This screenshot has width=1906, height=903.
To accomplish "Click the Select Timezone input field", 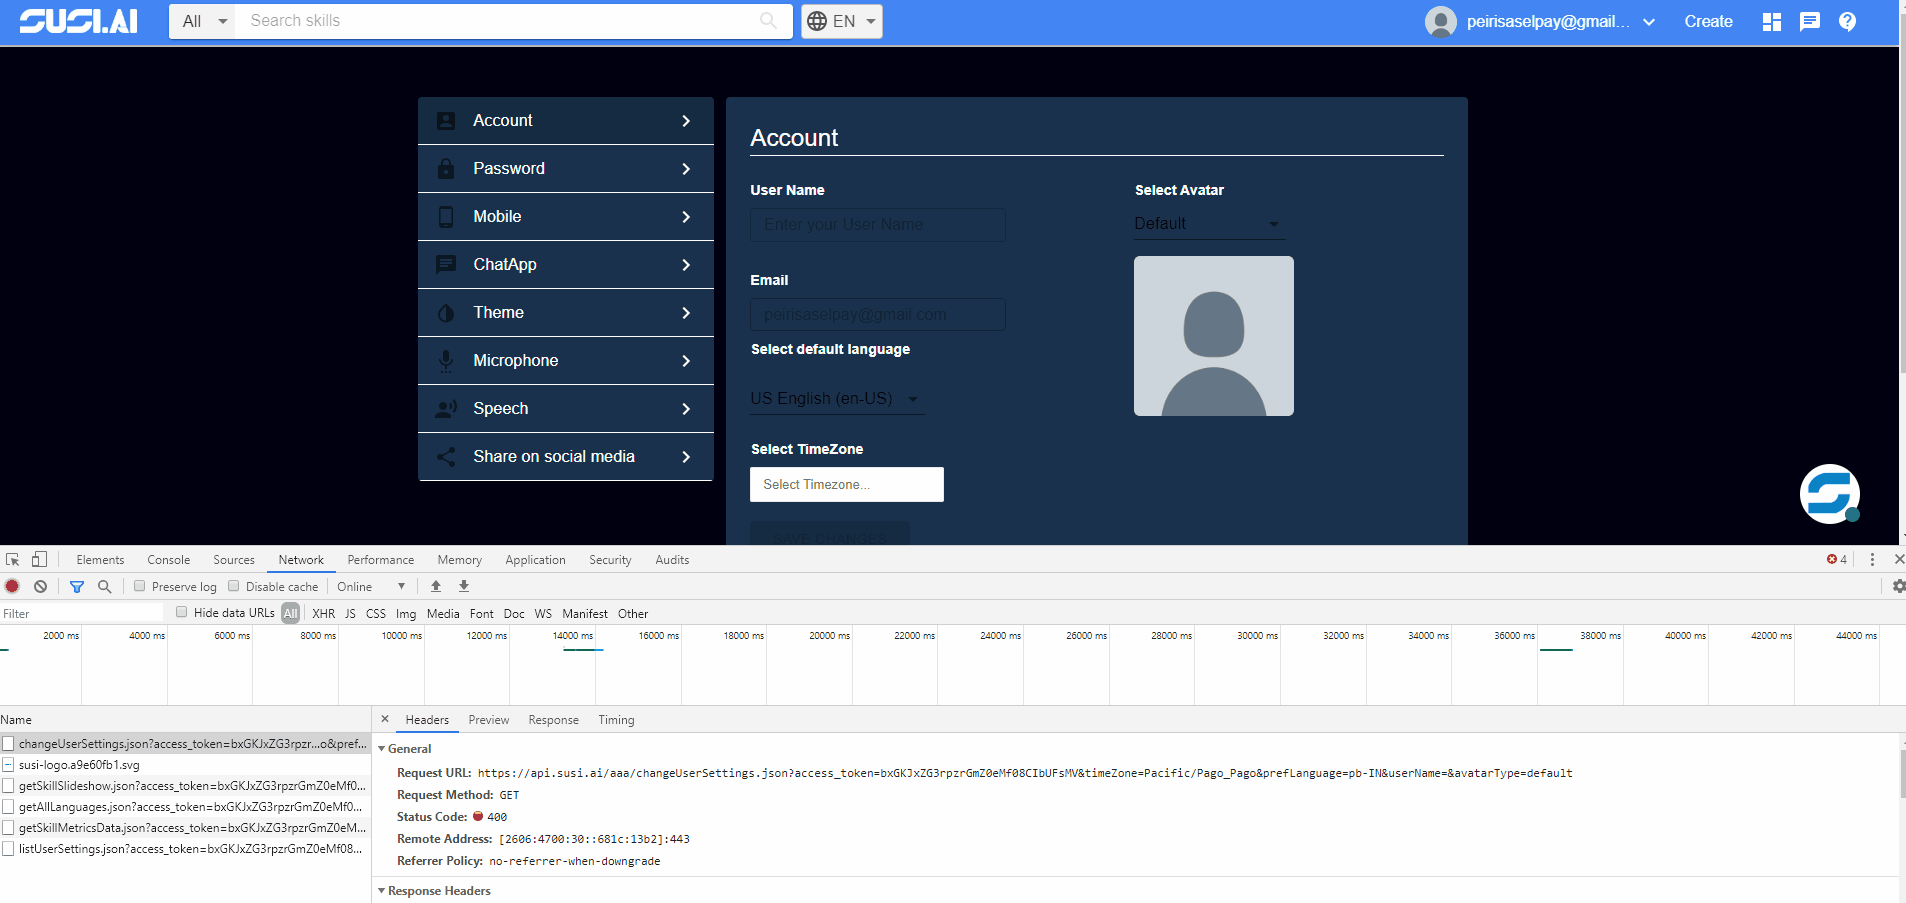I will tap(845, 484).
